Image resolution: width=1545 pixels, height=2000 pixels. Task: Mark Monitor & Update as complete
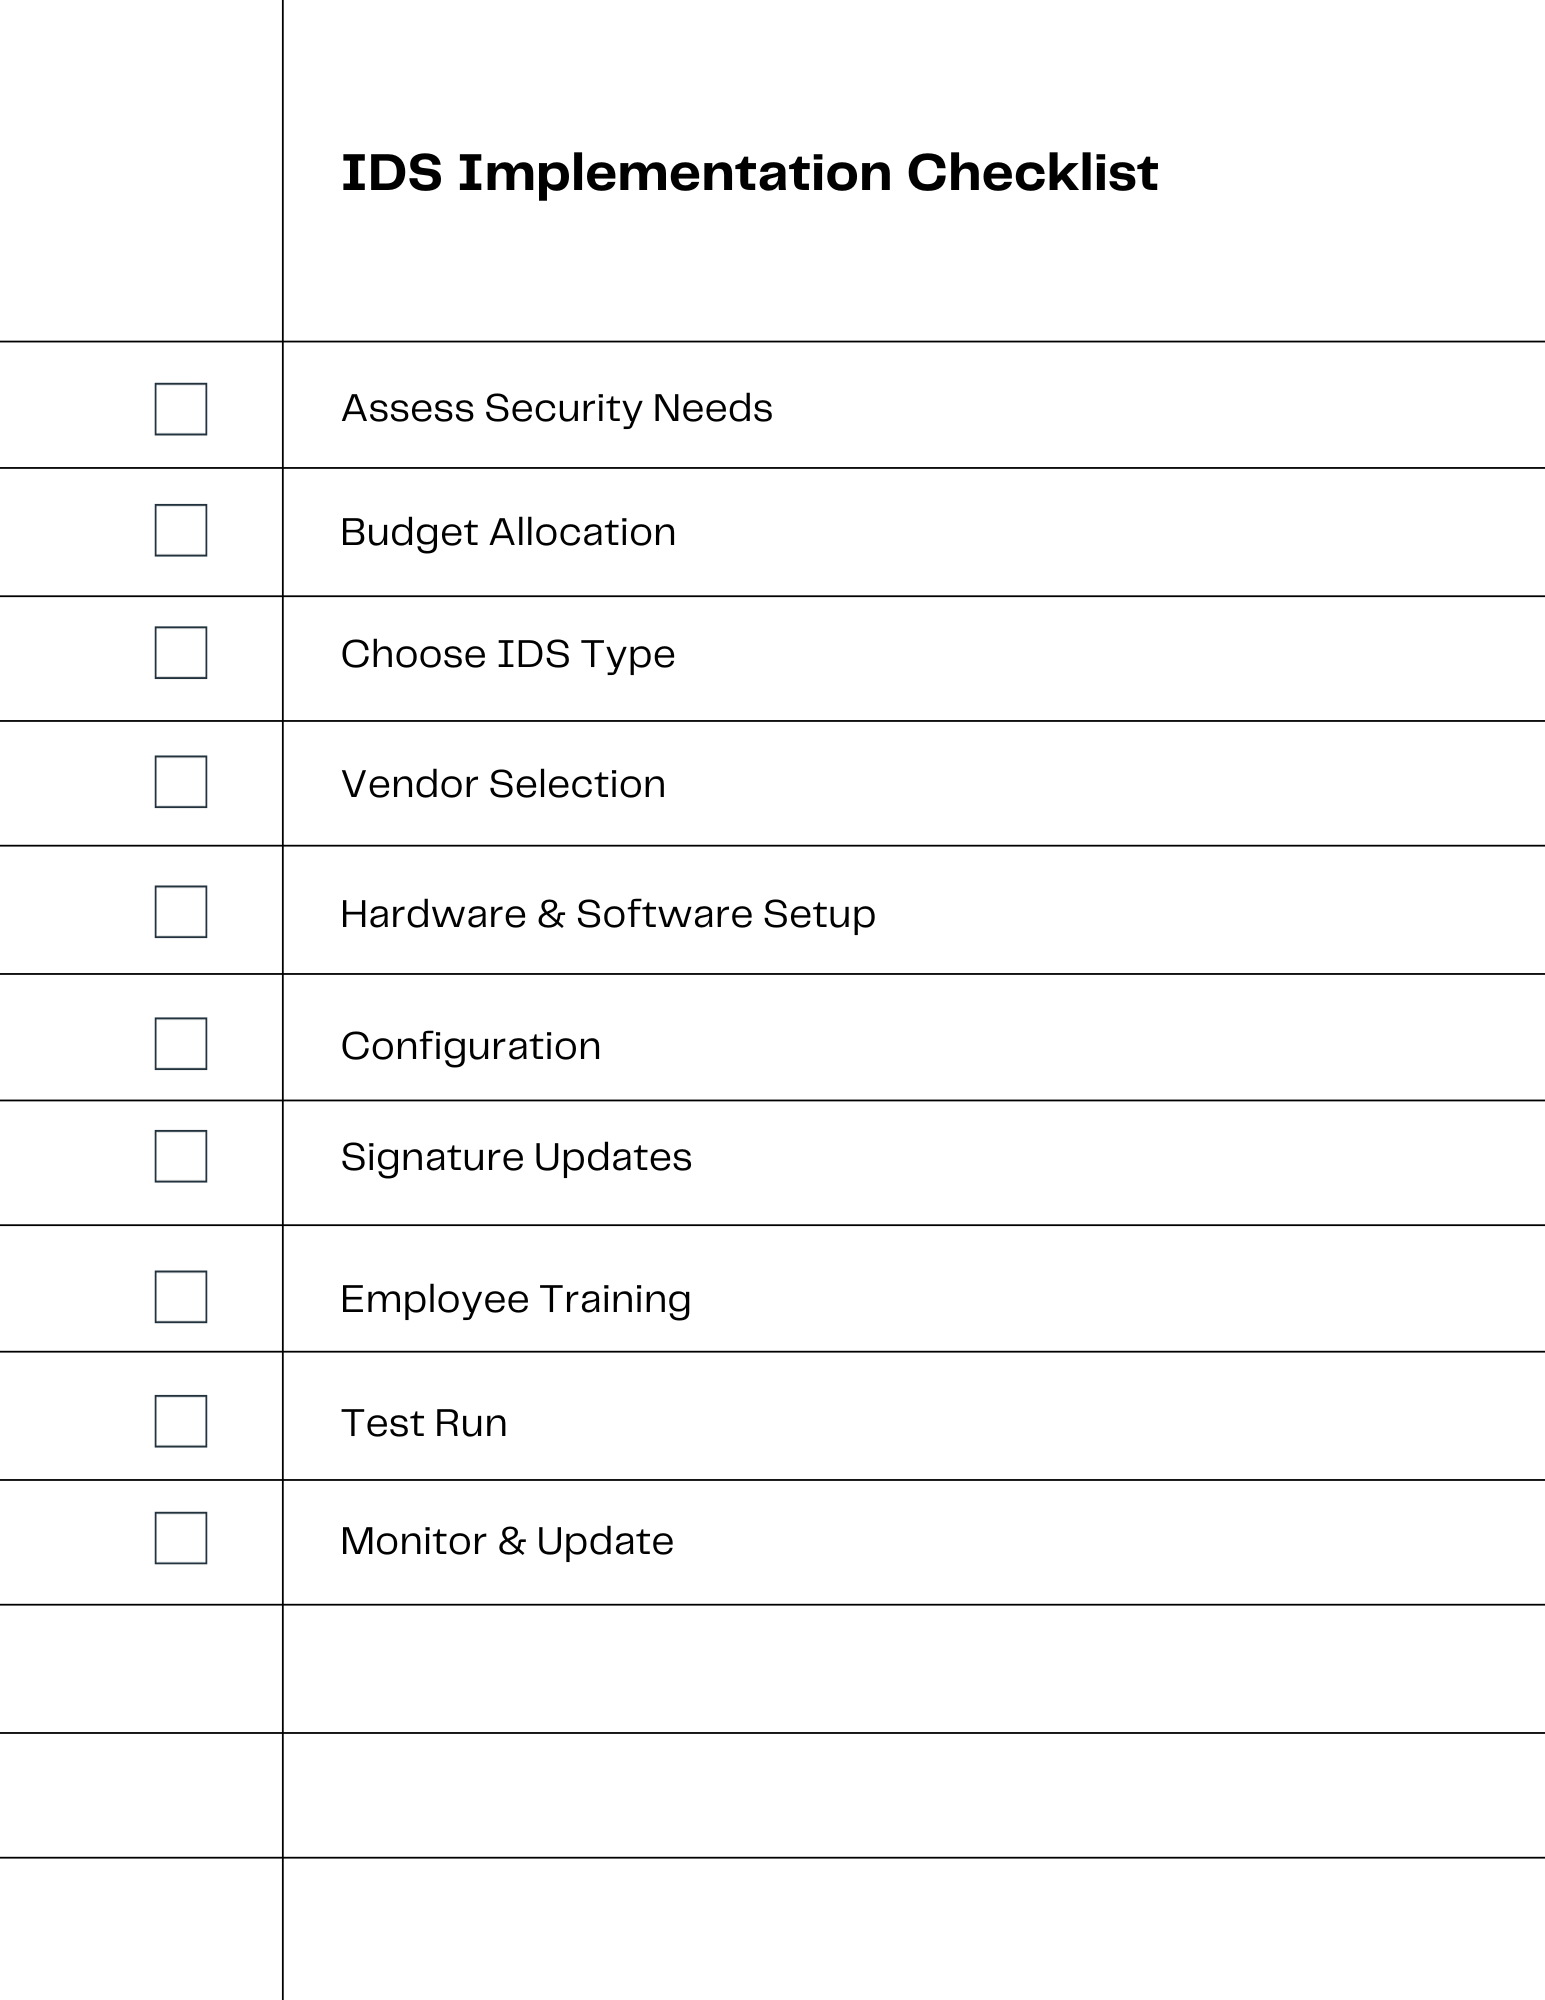181,1538
